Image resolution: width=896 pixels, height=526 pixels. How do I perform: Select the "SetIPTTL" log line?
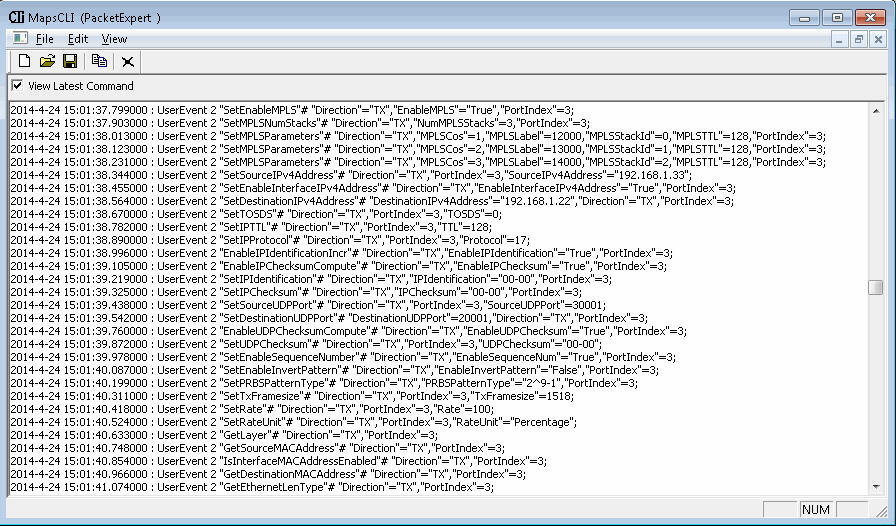251,227
